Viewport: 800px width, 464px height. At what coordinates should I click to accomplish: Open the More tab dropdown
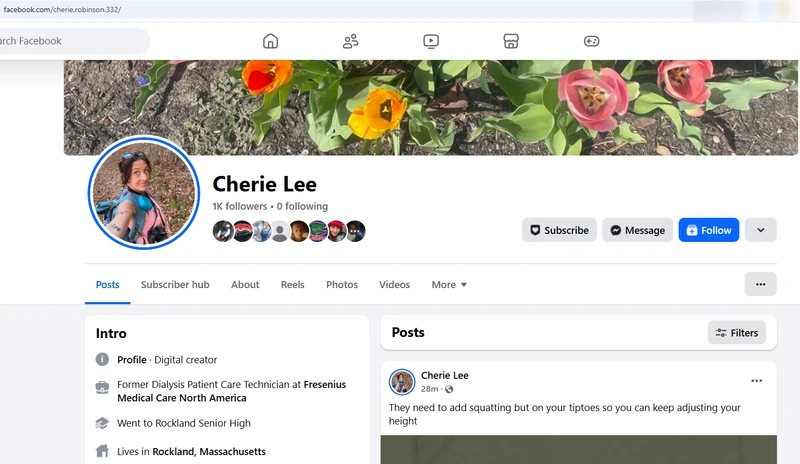[449, 285]
